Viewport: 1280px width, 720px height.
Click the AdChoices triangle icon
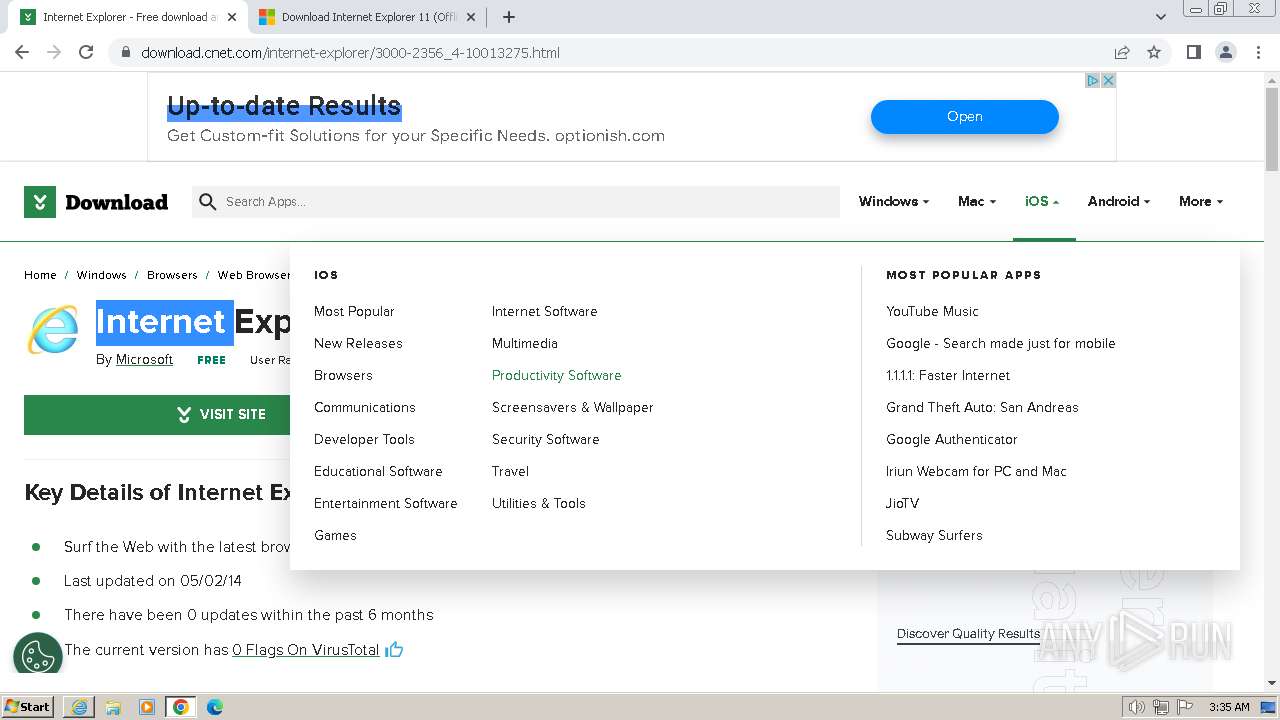point(1093,80)
